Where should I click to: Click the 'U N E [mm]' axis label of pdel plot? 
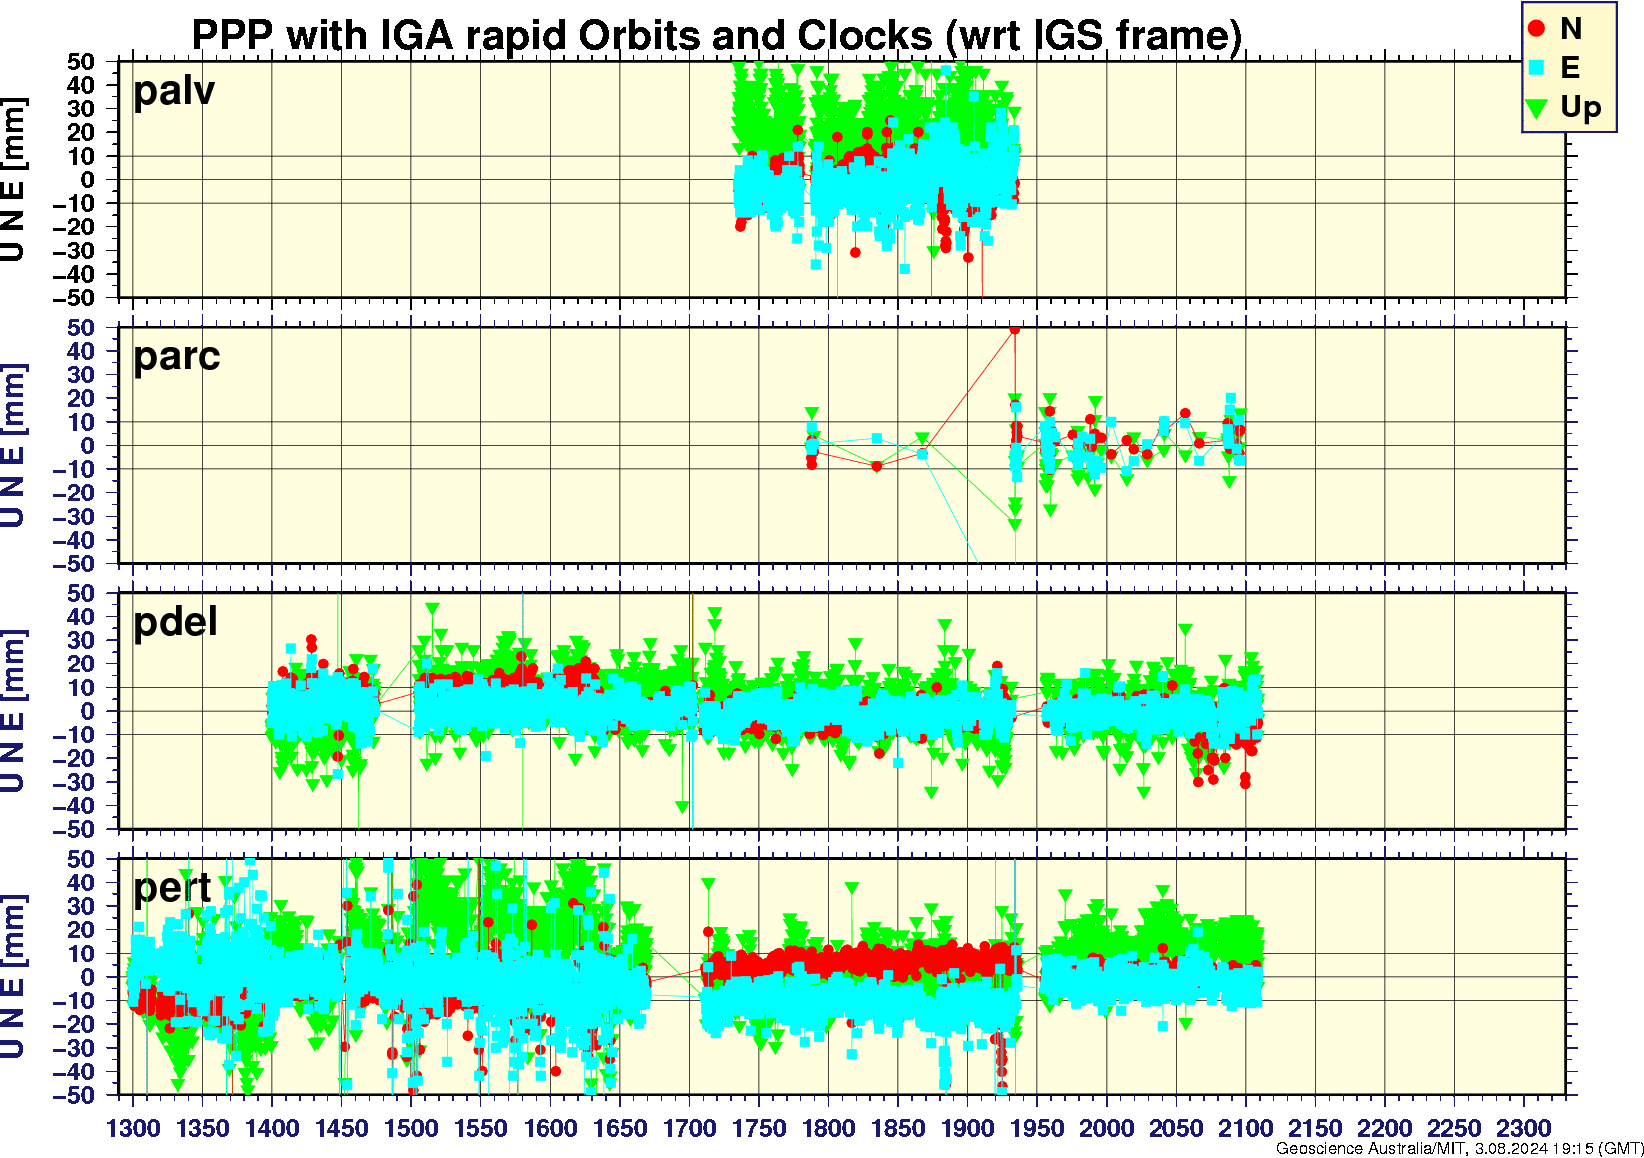[x=13, y=711]
